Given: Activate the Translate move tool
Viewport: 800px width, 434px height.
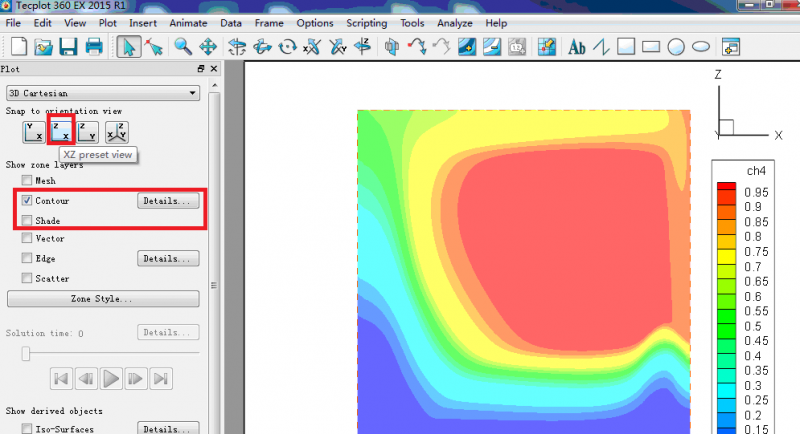Looking at the screenshot, I should click(208, 47).
